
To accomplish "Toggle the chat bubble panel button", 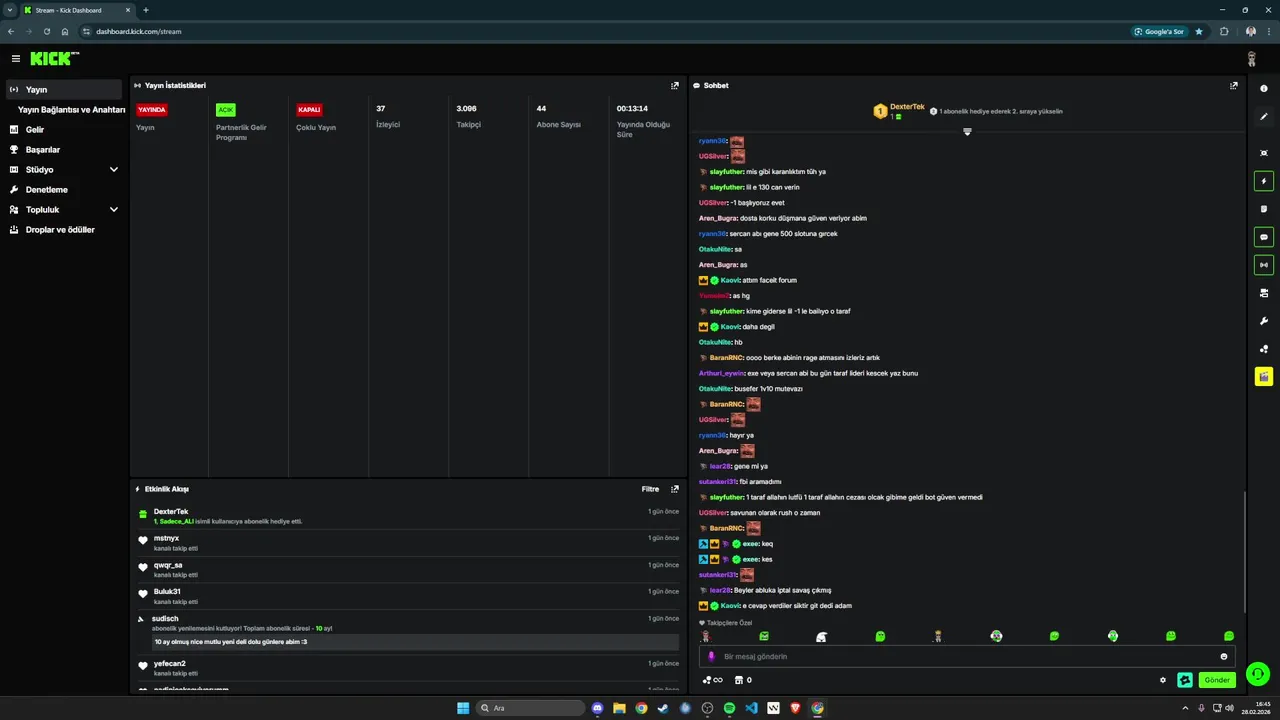I will tap(1264, 238).
